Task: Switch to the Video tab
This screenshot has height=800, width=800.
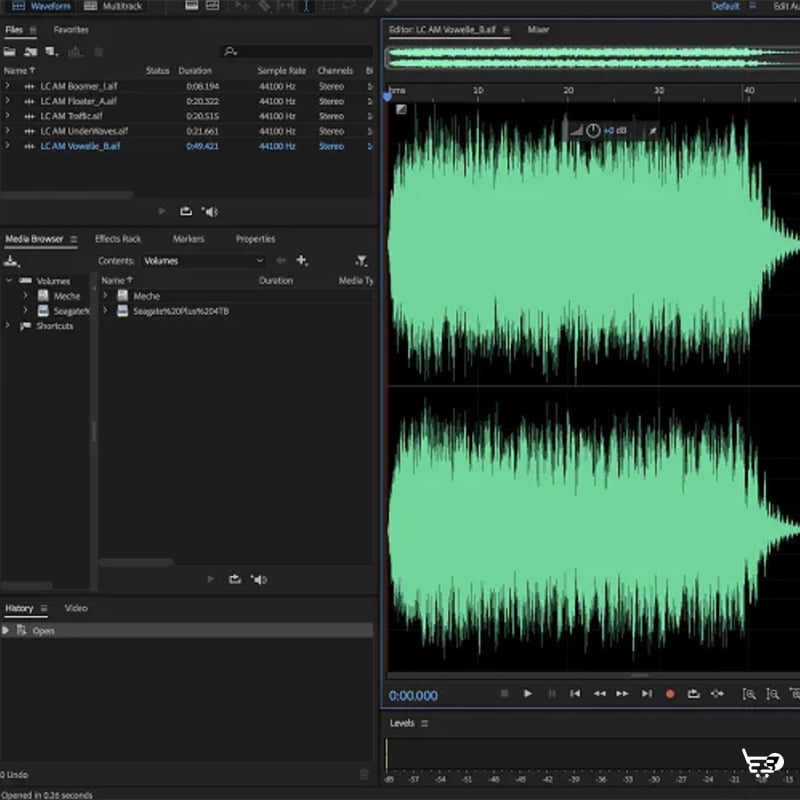Action: [x=76, y=608]
